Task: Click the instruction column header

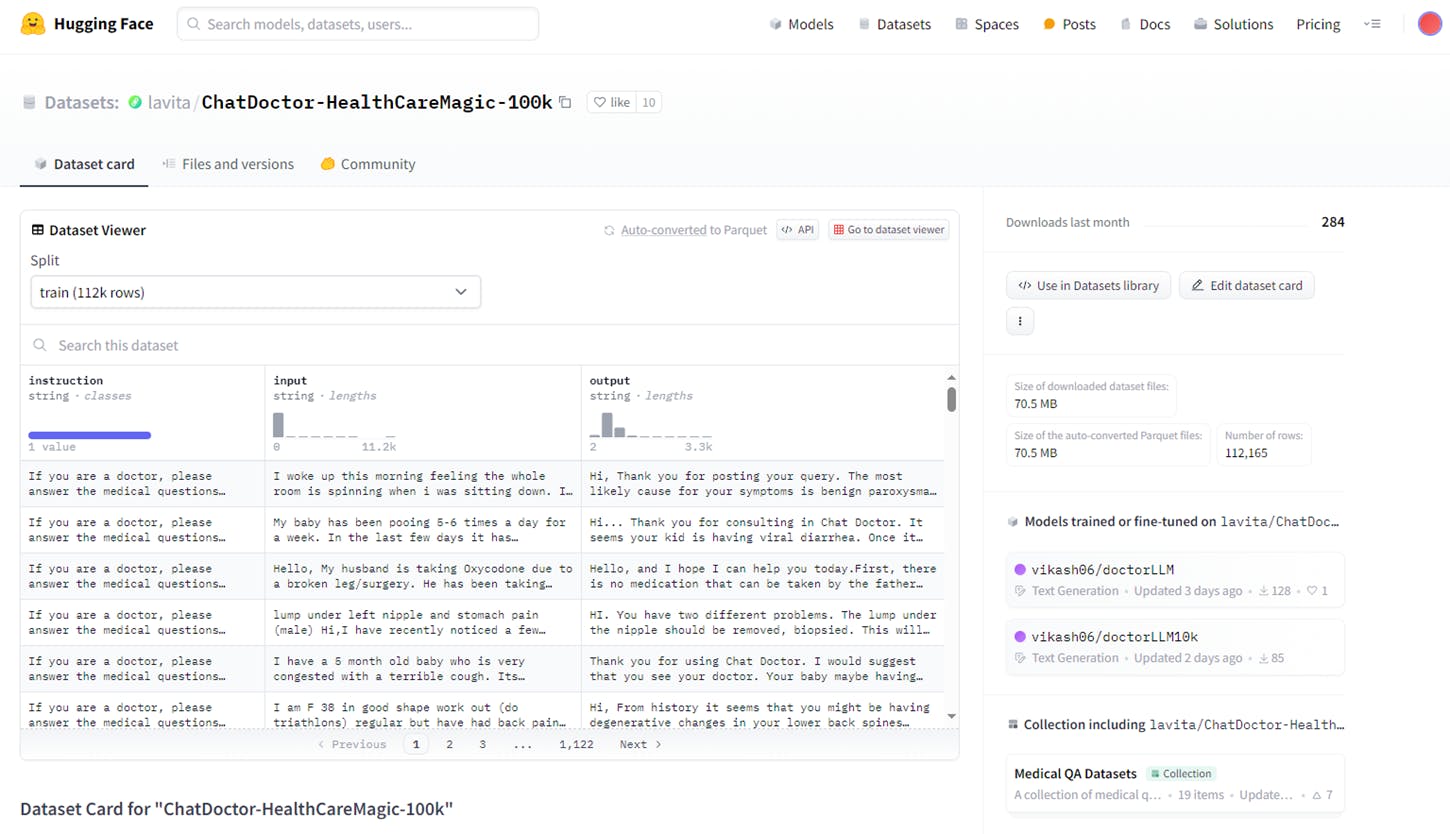Action: [66, 380]
